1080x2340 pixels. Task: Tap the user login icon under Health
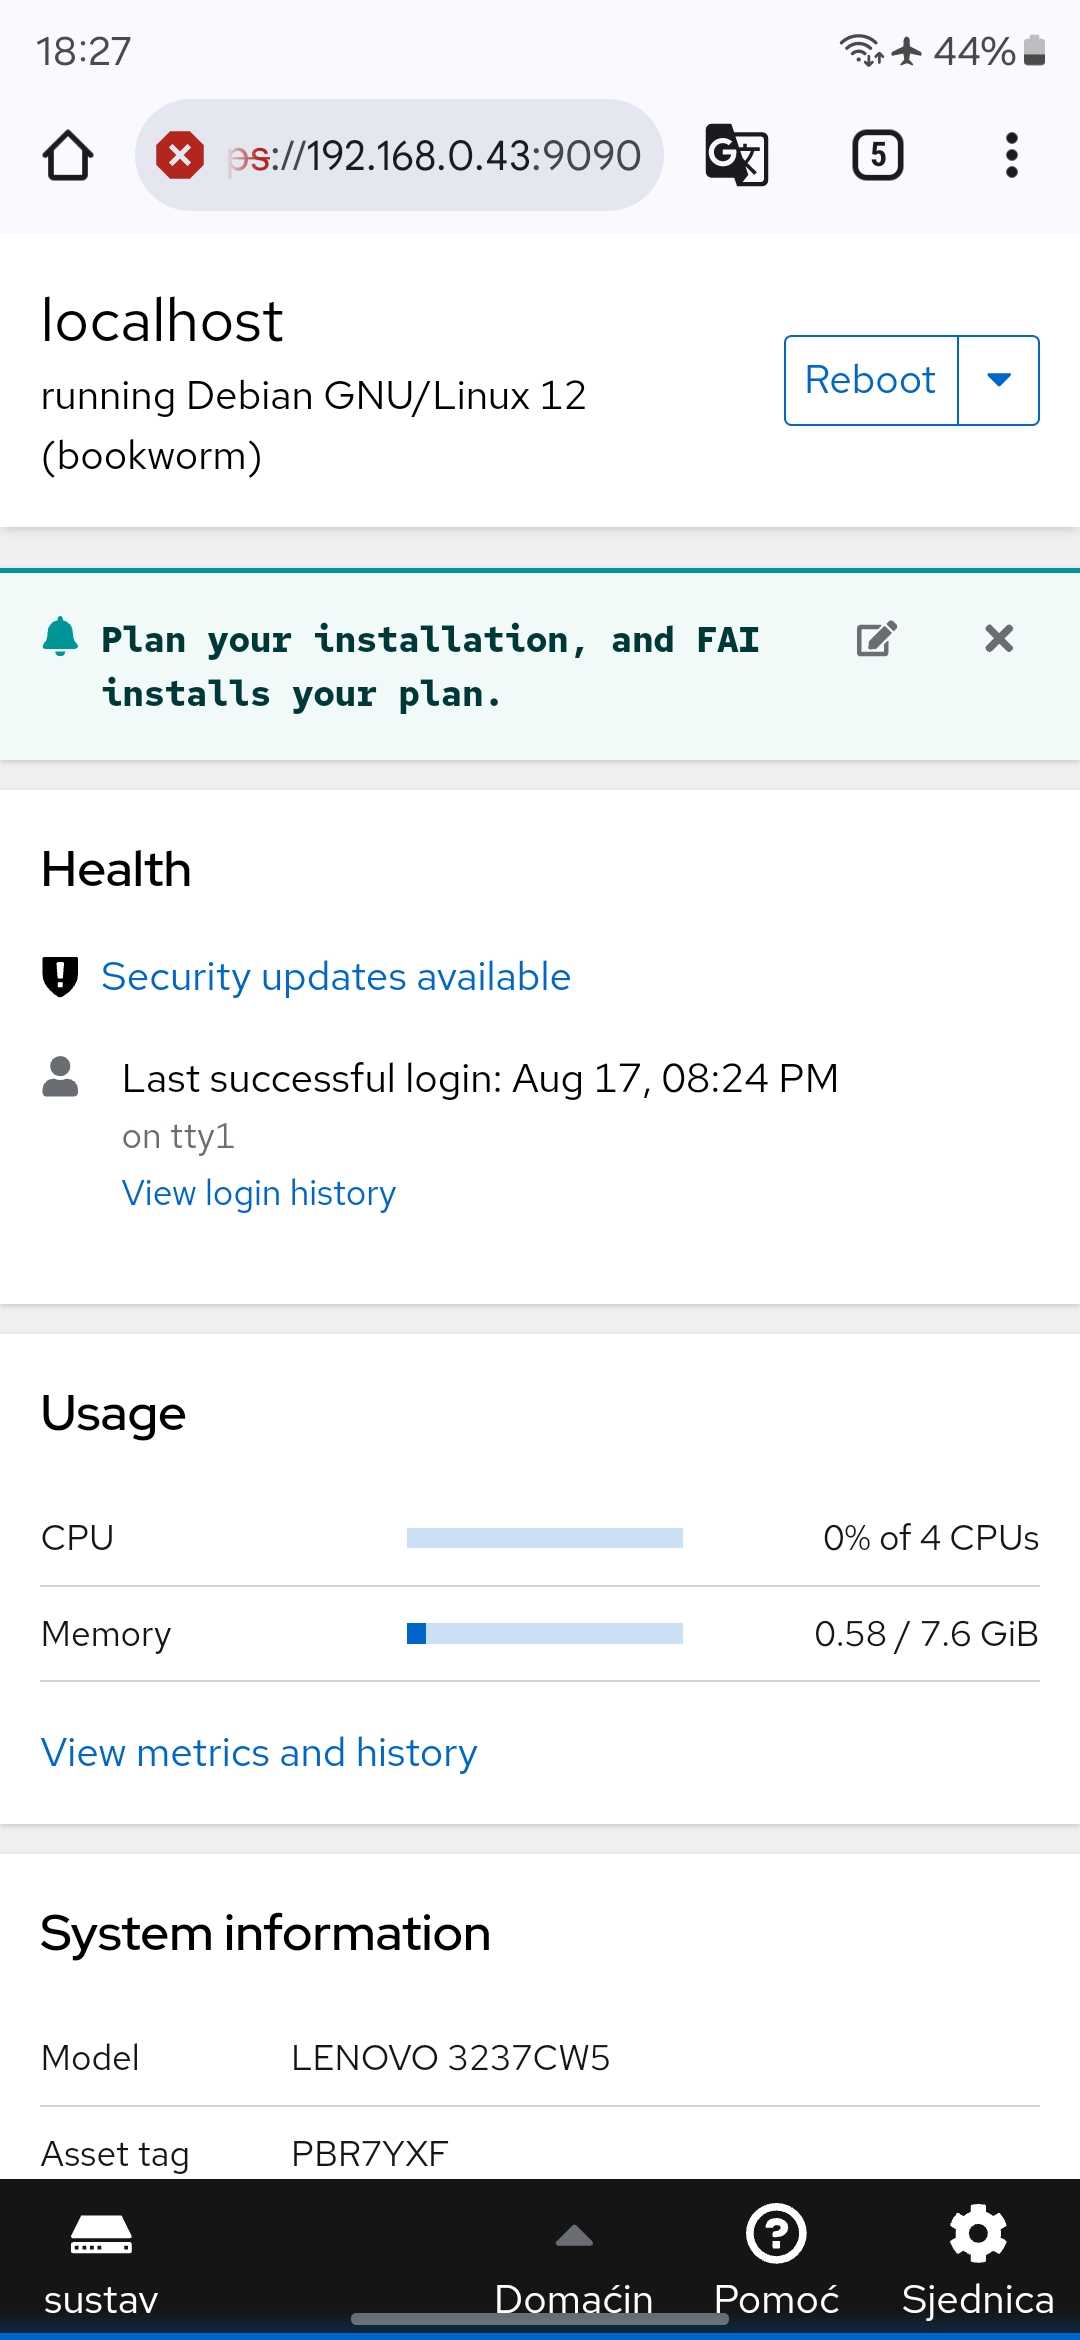[x=60, y=1077]
